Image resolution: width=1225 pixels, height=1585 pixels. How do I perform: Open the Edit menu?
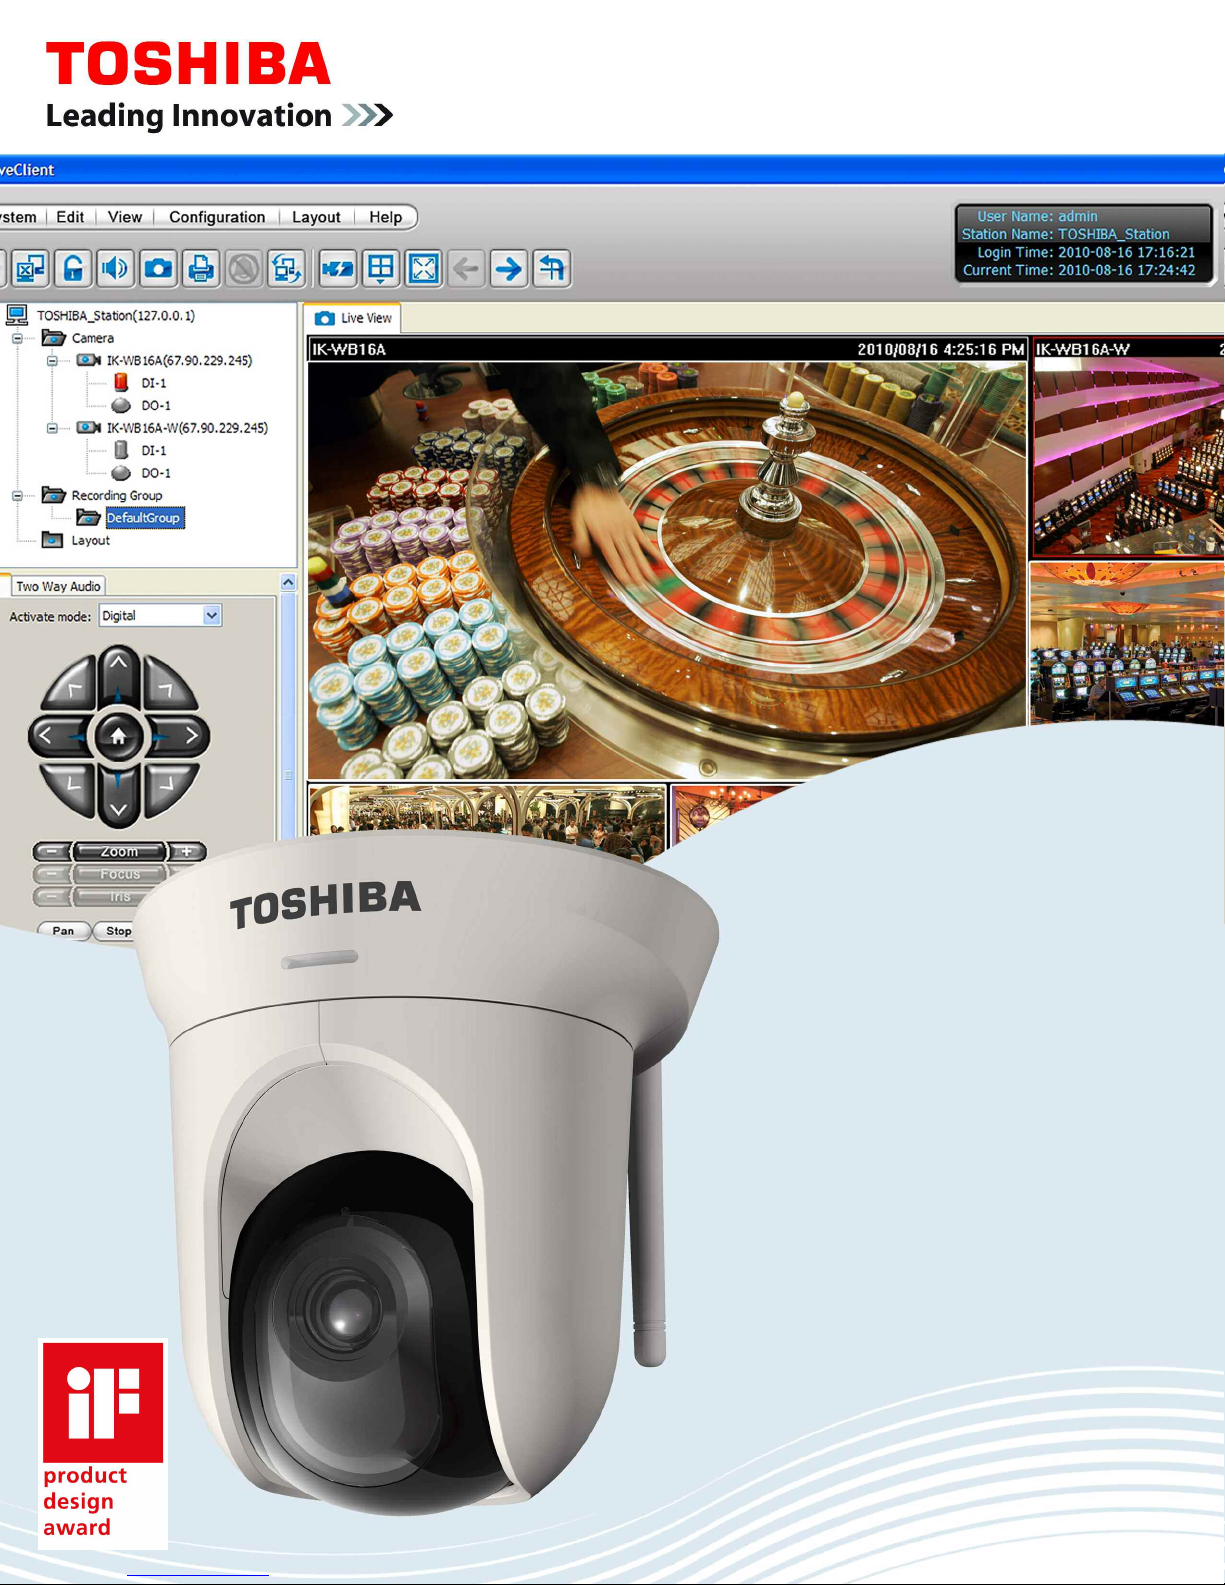(70, 217)
